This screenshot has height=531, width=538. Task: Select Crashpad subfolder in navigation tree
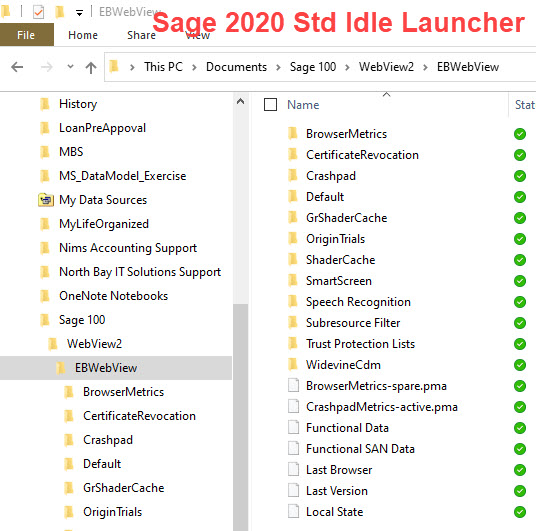[108, 440]
